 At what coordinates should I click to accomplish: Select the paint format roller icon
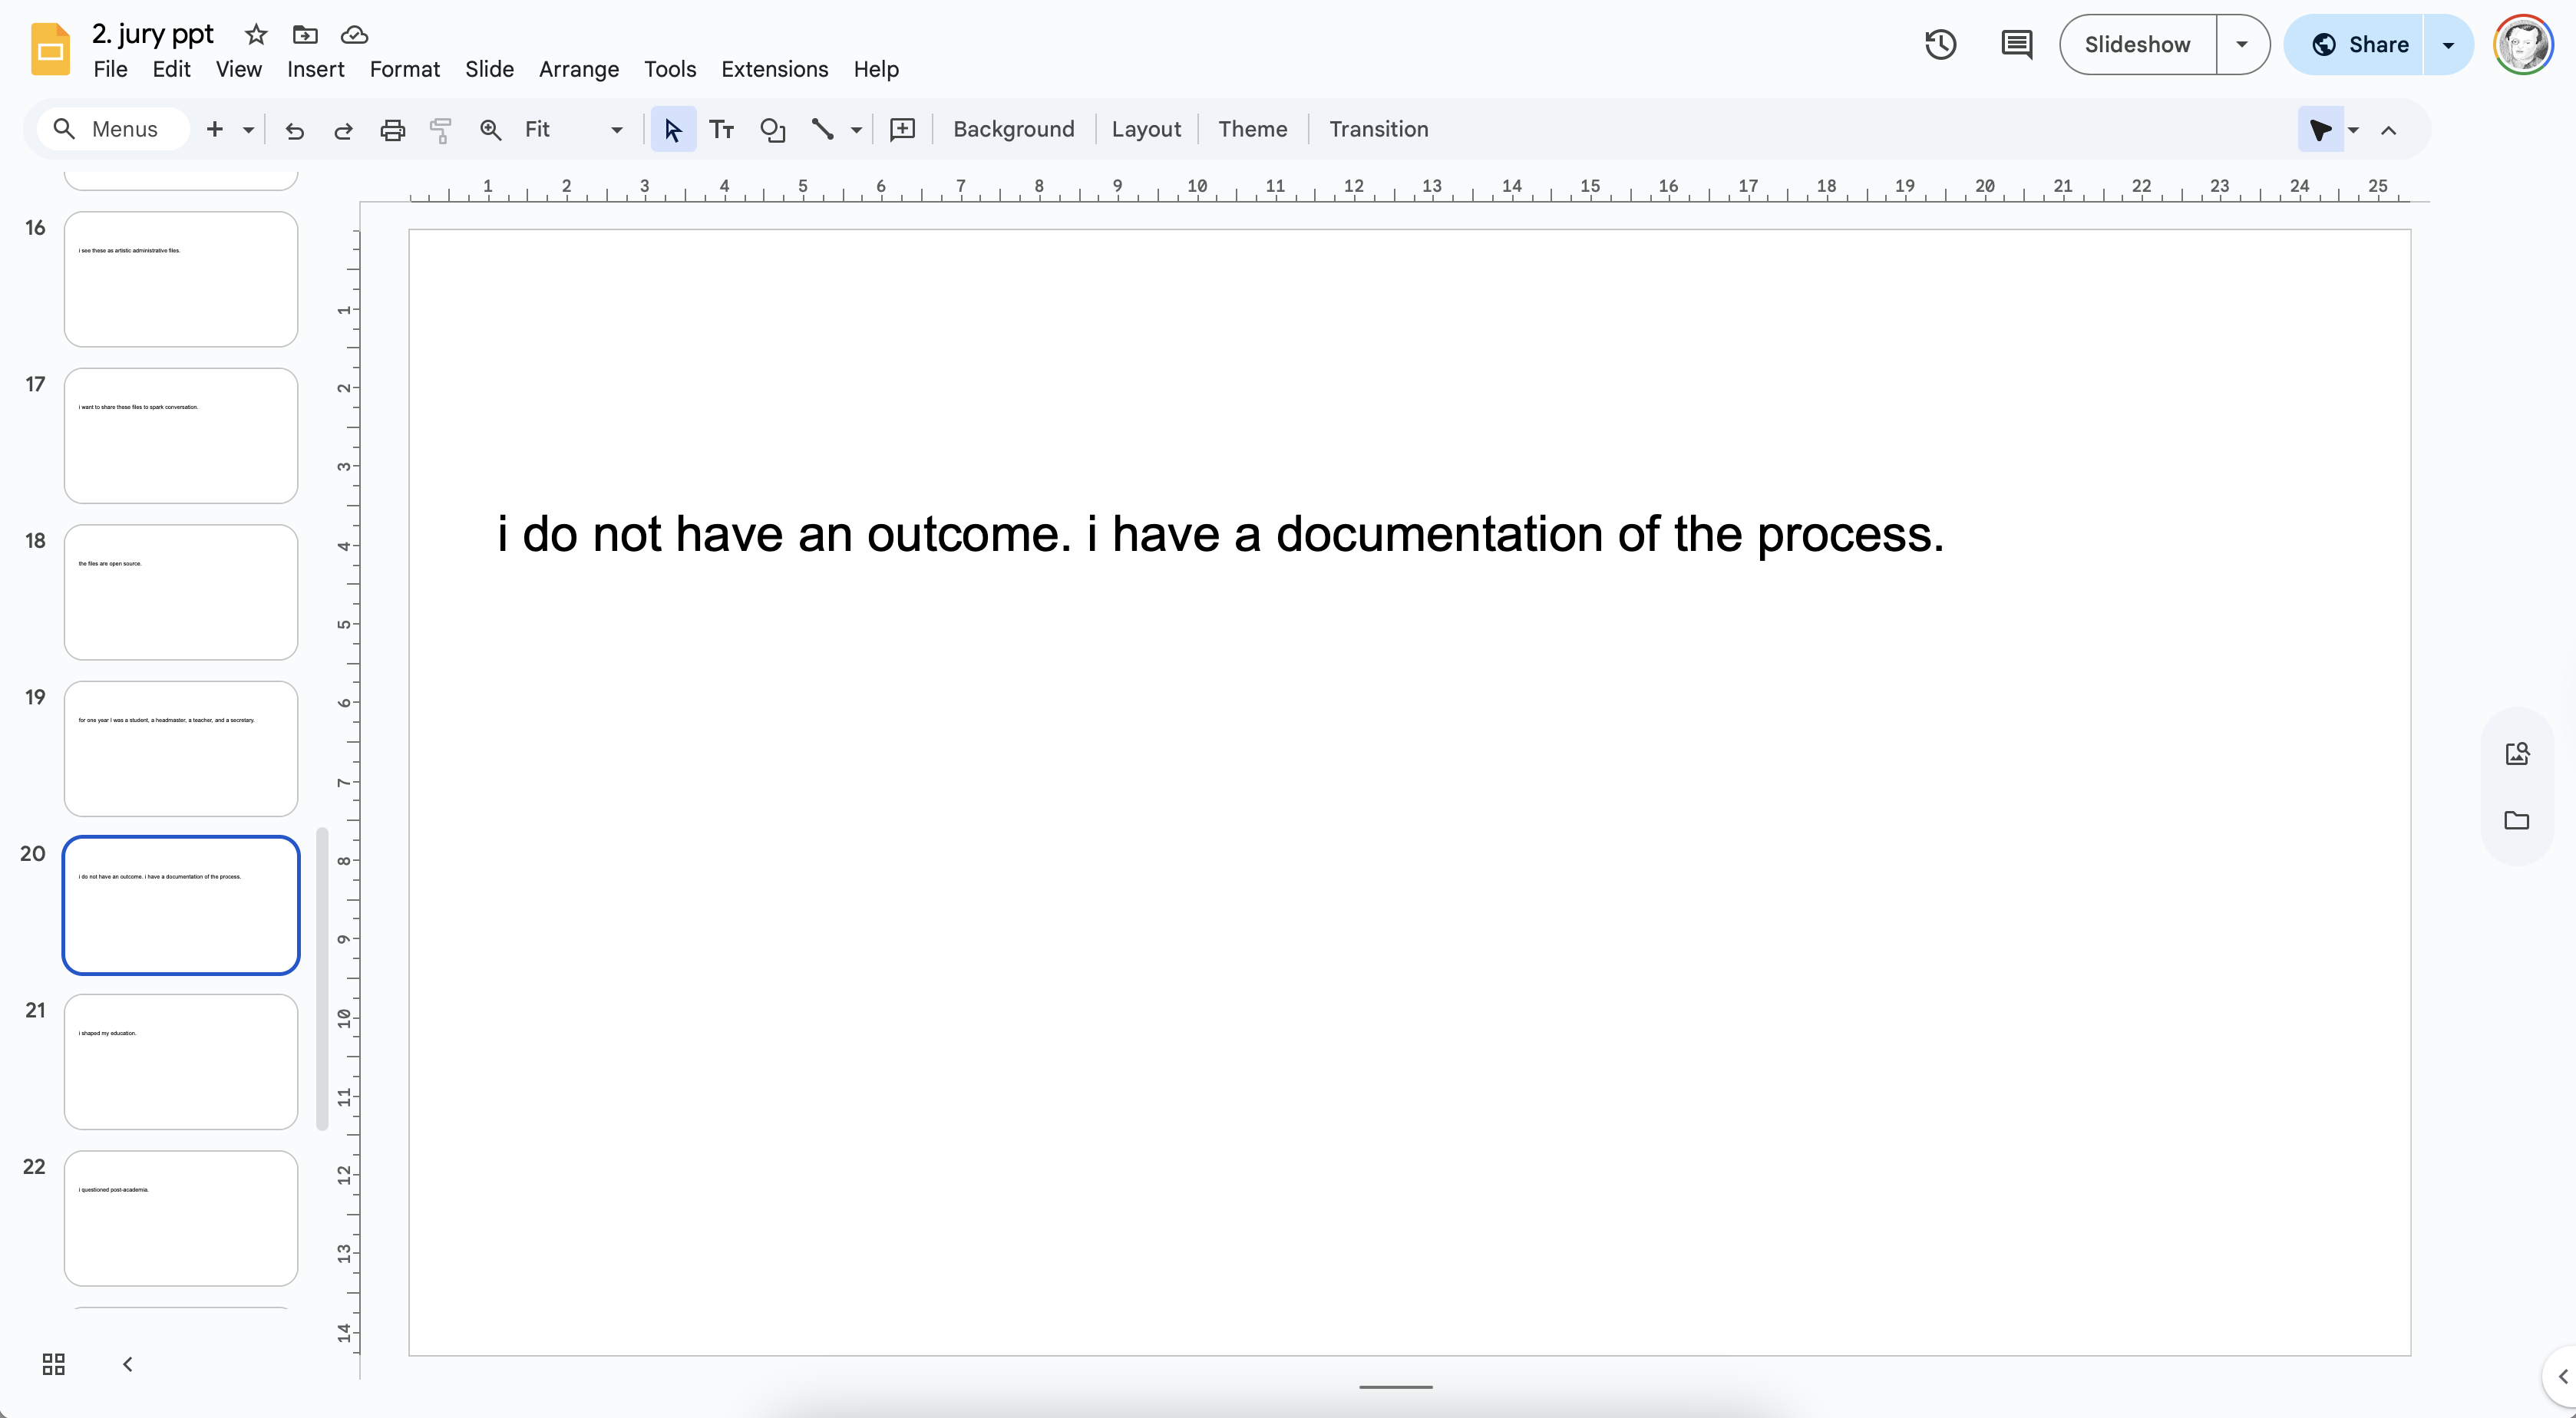tap(440, 130)
